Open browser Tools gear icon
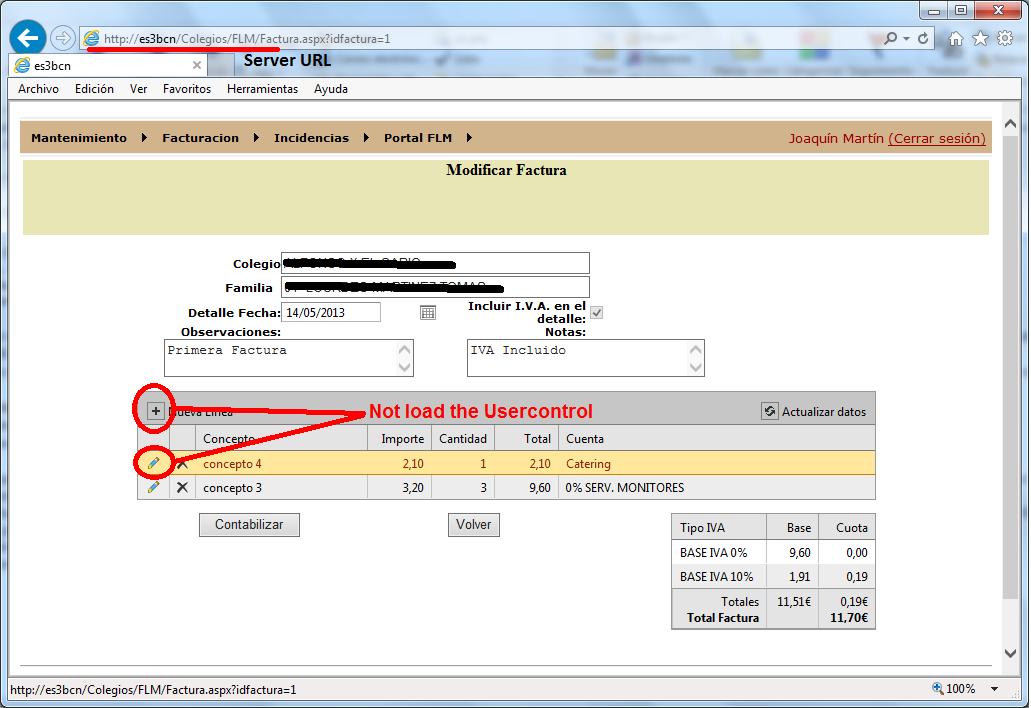 coord(1005,38)
